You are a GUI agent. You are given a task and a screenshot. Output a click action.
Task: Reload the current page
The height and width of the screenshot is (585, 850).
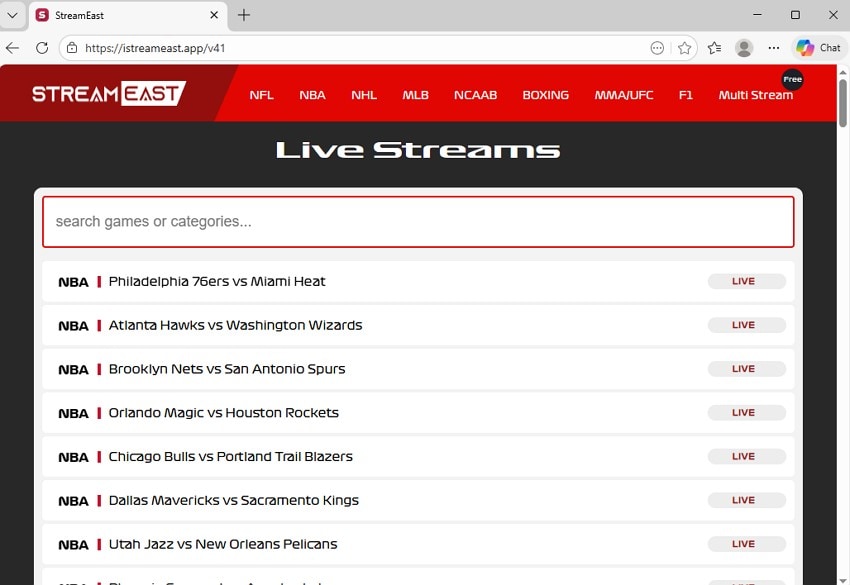pos(41,47)
